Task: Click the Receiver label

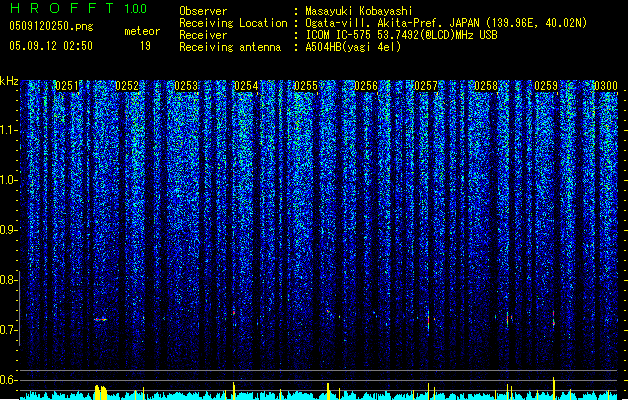Action: click(203, 35)
